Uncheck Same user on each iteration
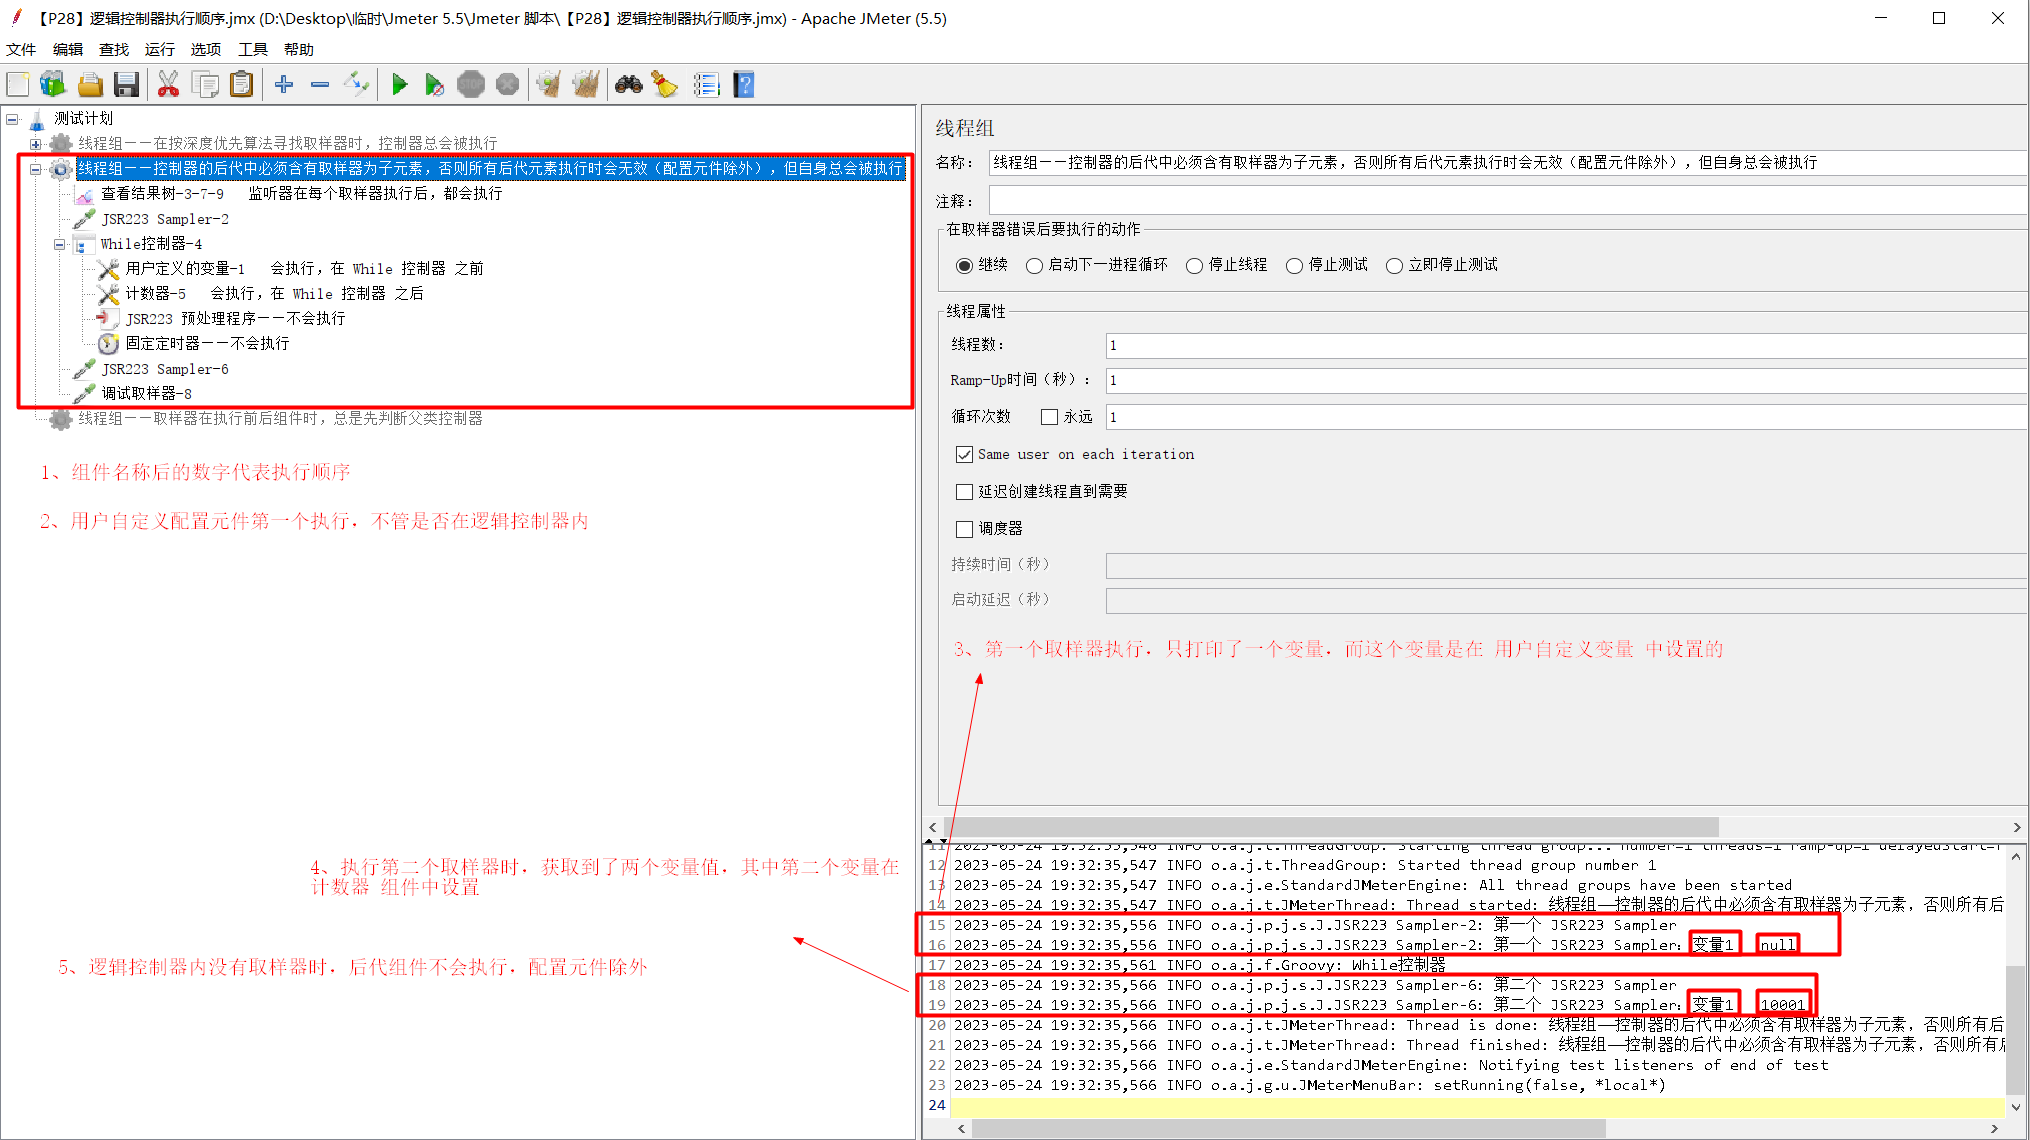The width and height of the screenshot is (2030, 1140). [964, 454]
